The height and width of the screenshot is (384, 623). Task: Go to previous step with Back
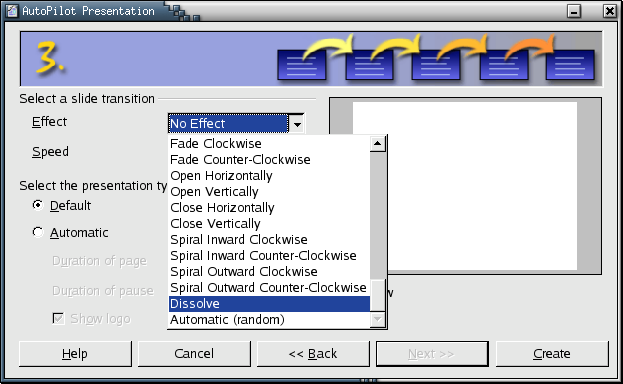pos(313,353)
